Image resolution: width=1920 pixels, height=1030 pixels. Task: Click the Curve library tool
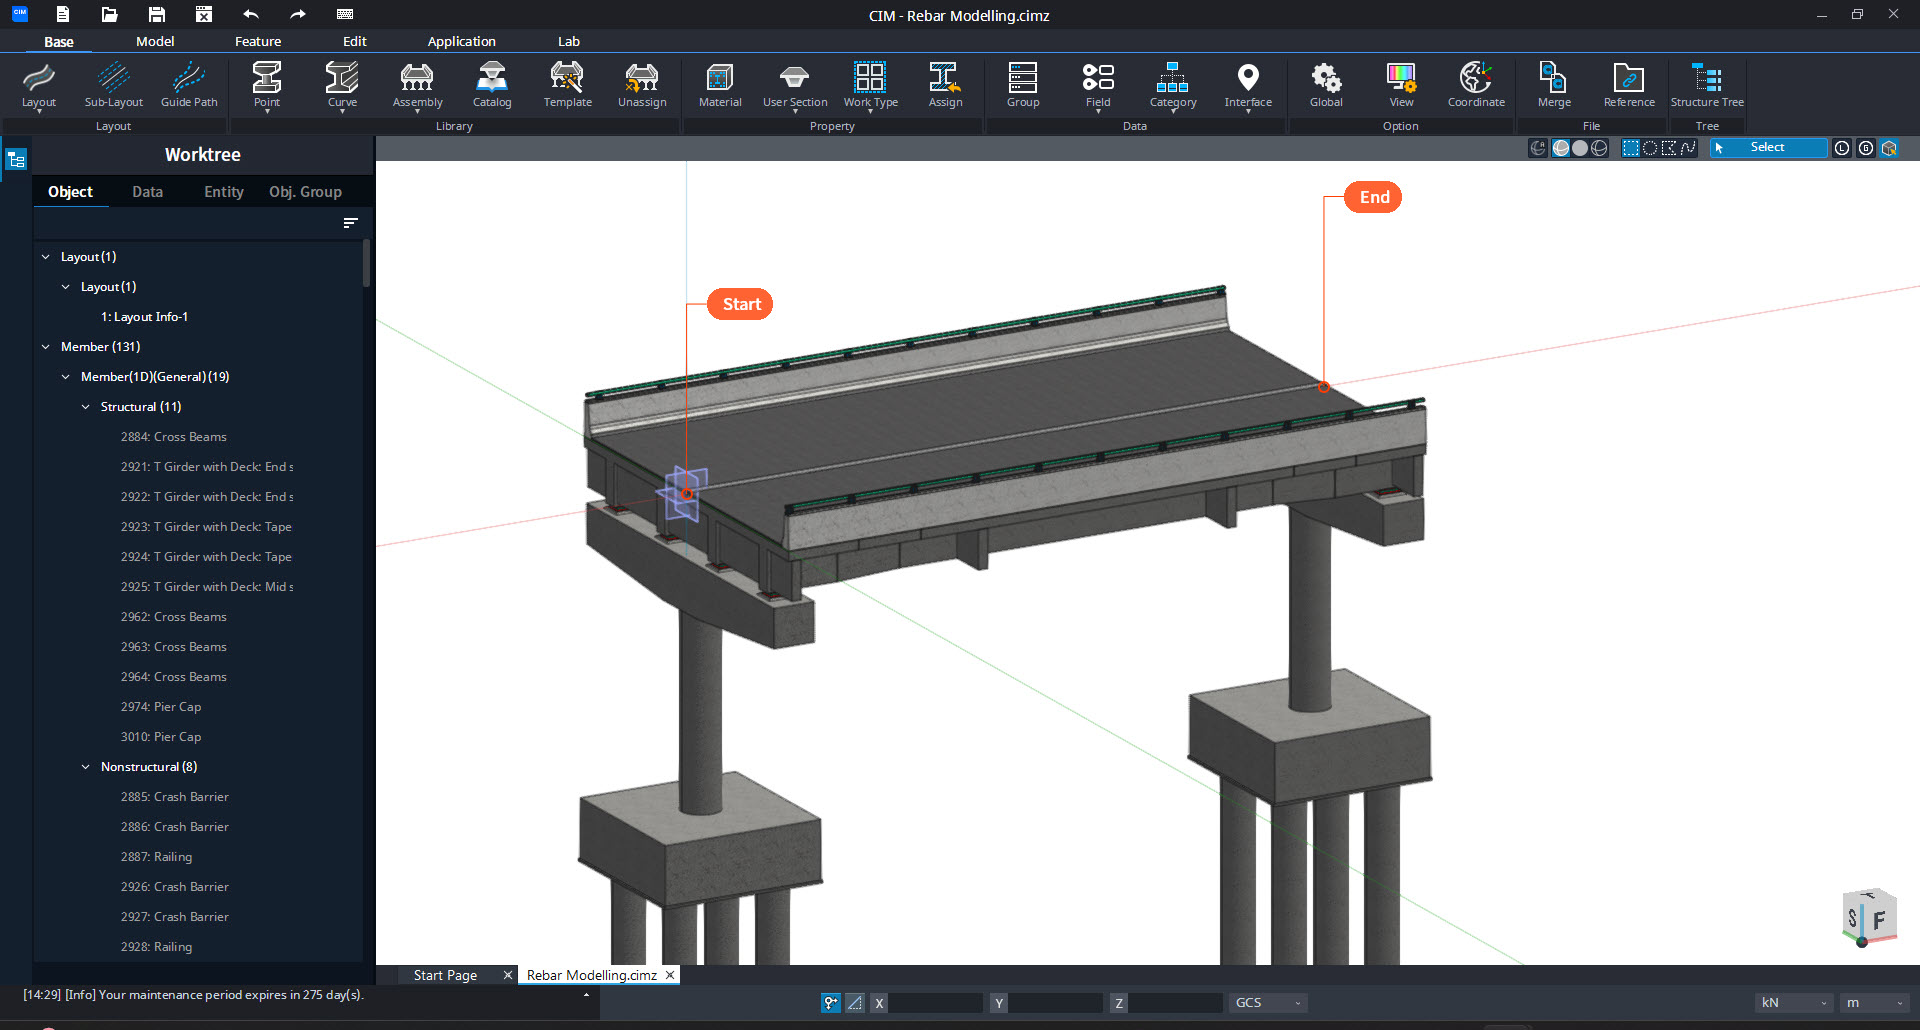tap(342, 86)
